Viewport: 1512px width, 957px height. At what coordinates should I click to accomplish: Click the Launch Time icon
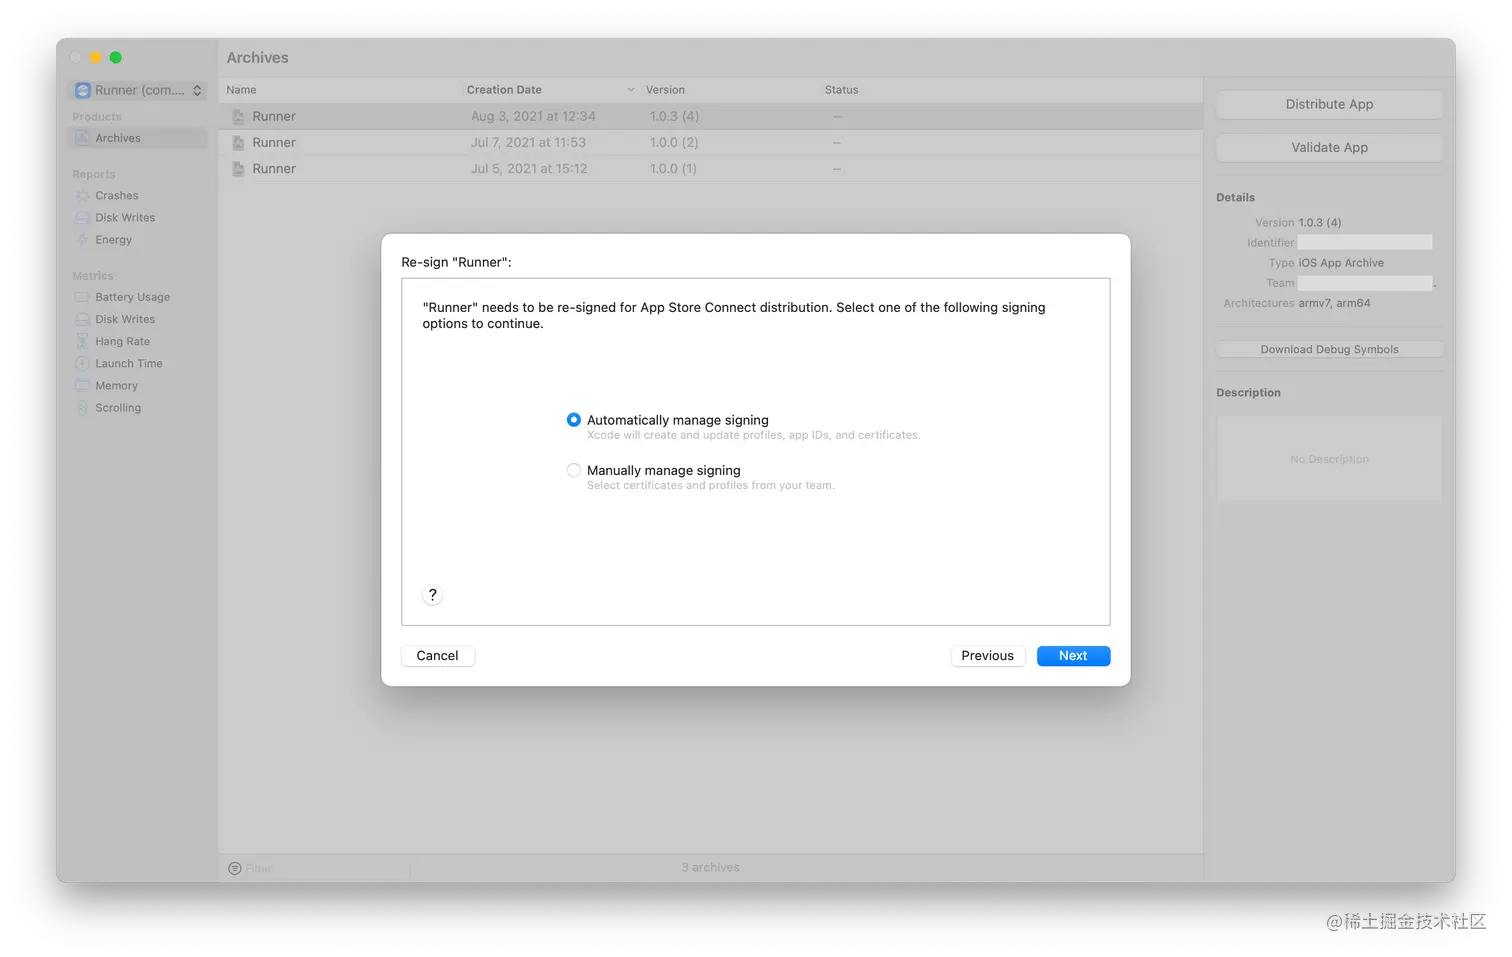tap(82, 363)
